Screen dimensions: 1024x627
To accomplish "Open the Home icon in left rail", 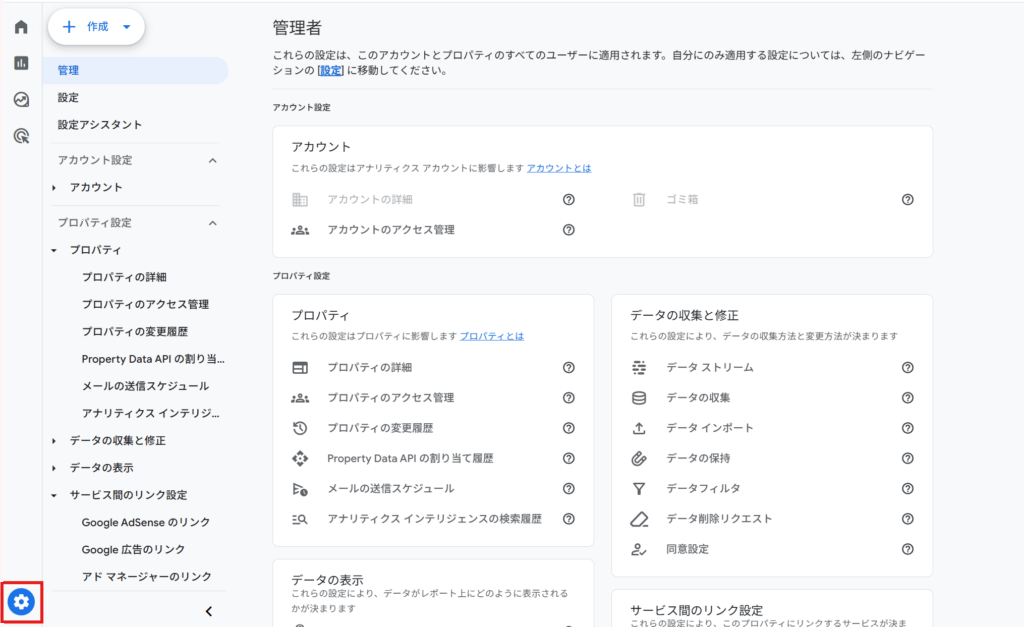I will [21, 27].
